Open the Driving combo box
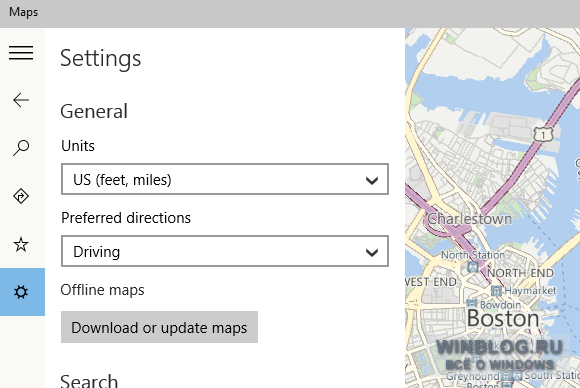The image size is (580, 388). [225, 251]
